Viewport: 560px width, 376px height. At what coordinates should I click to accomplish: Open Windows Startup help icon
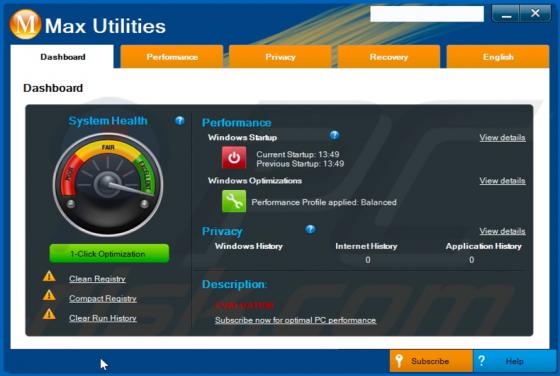[x=334, y=135]
